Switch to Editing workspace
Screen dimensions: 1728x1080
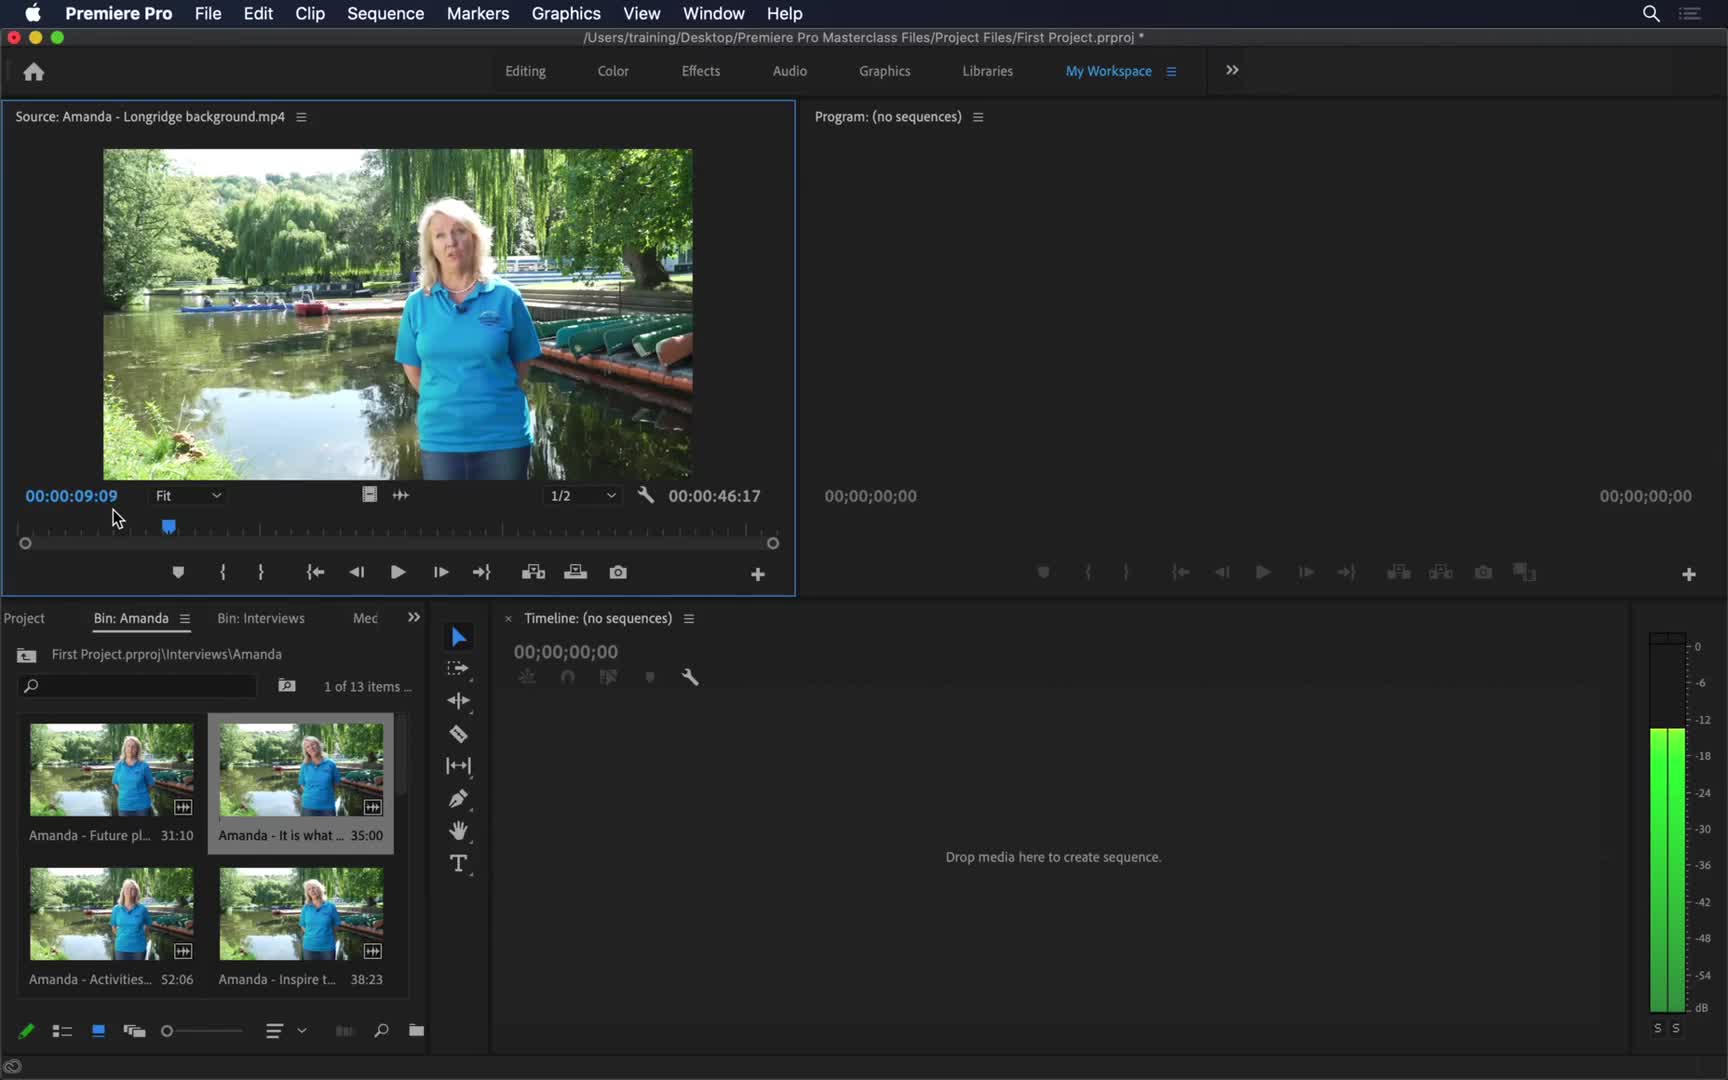point(525,71)
